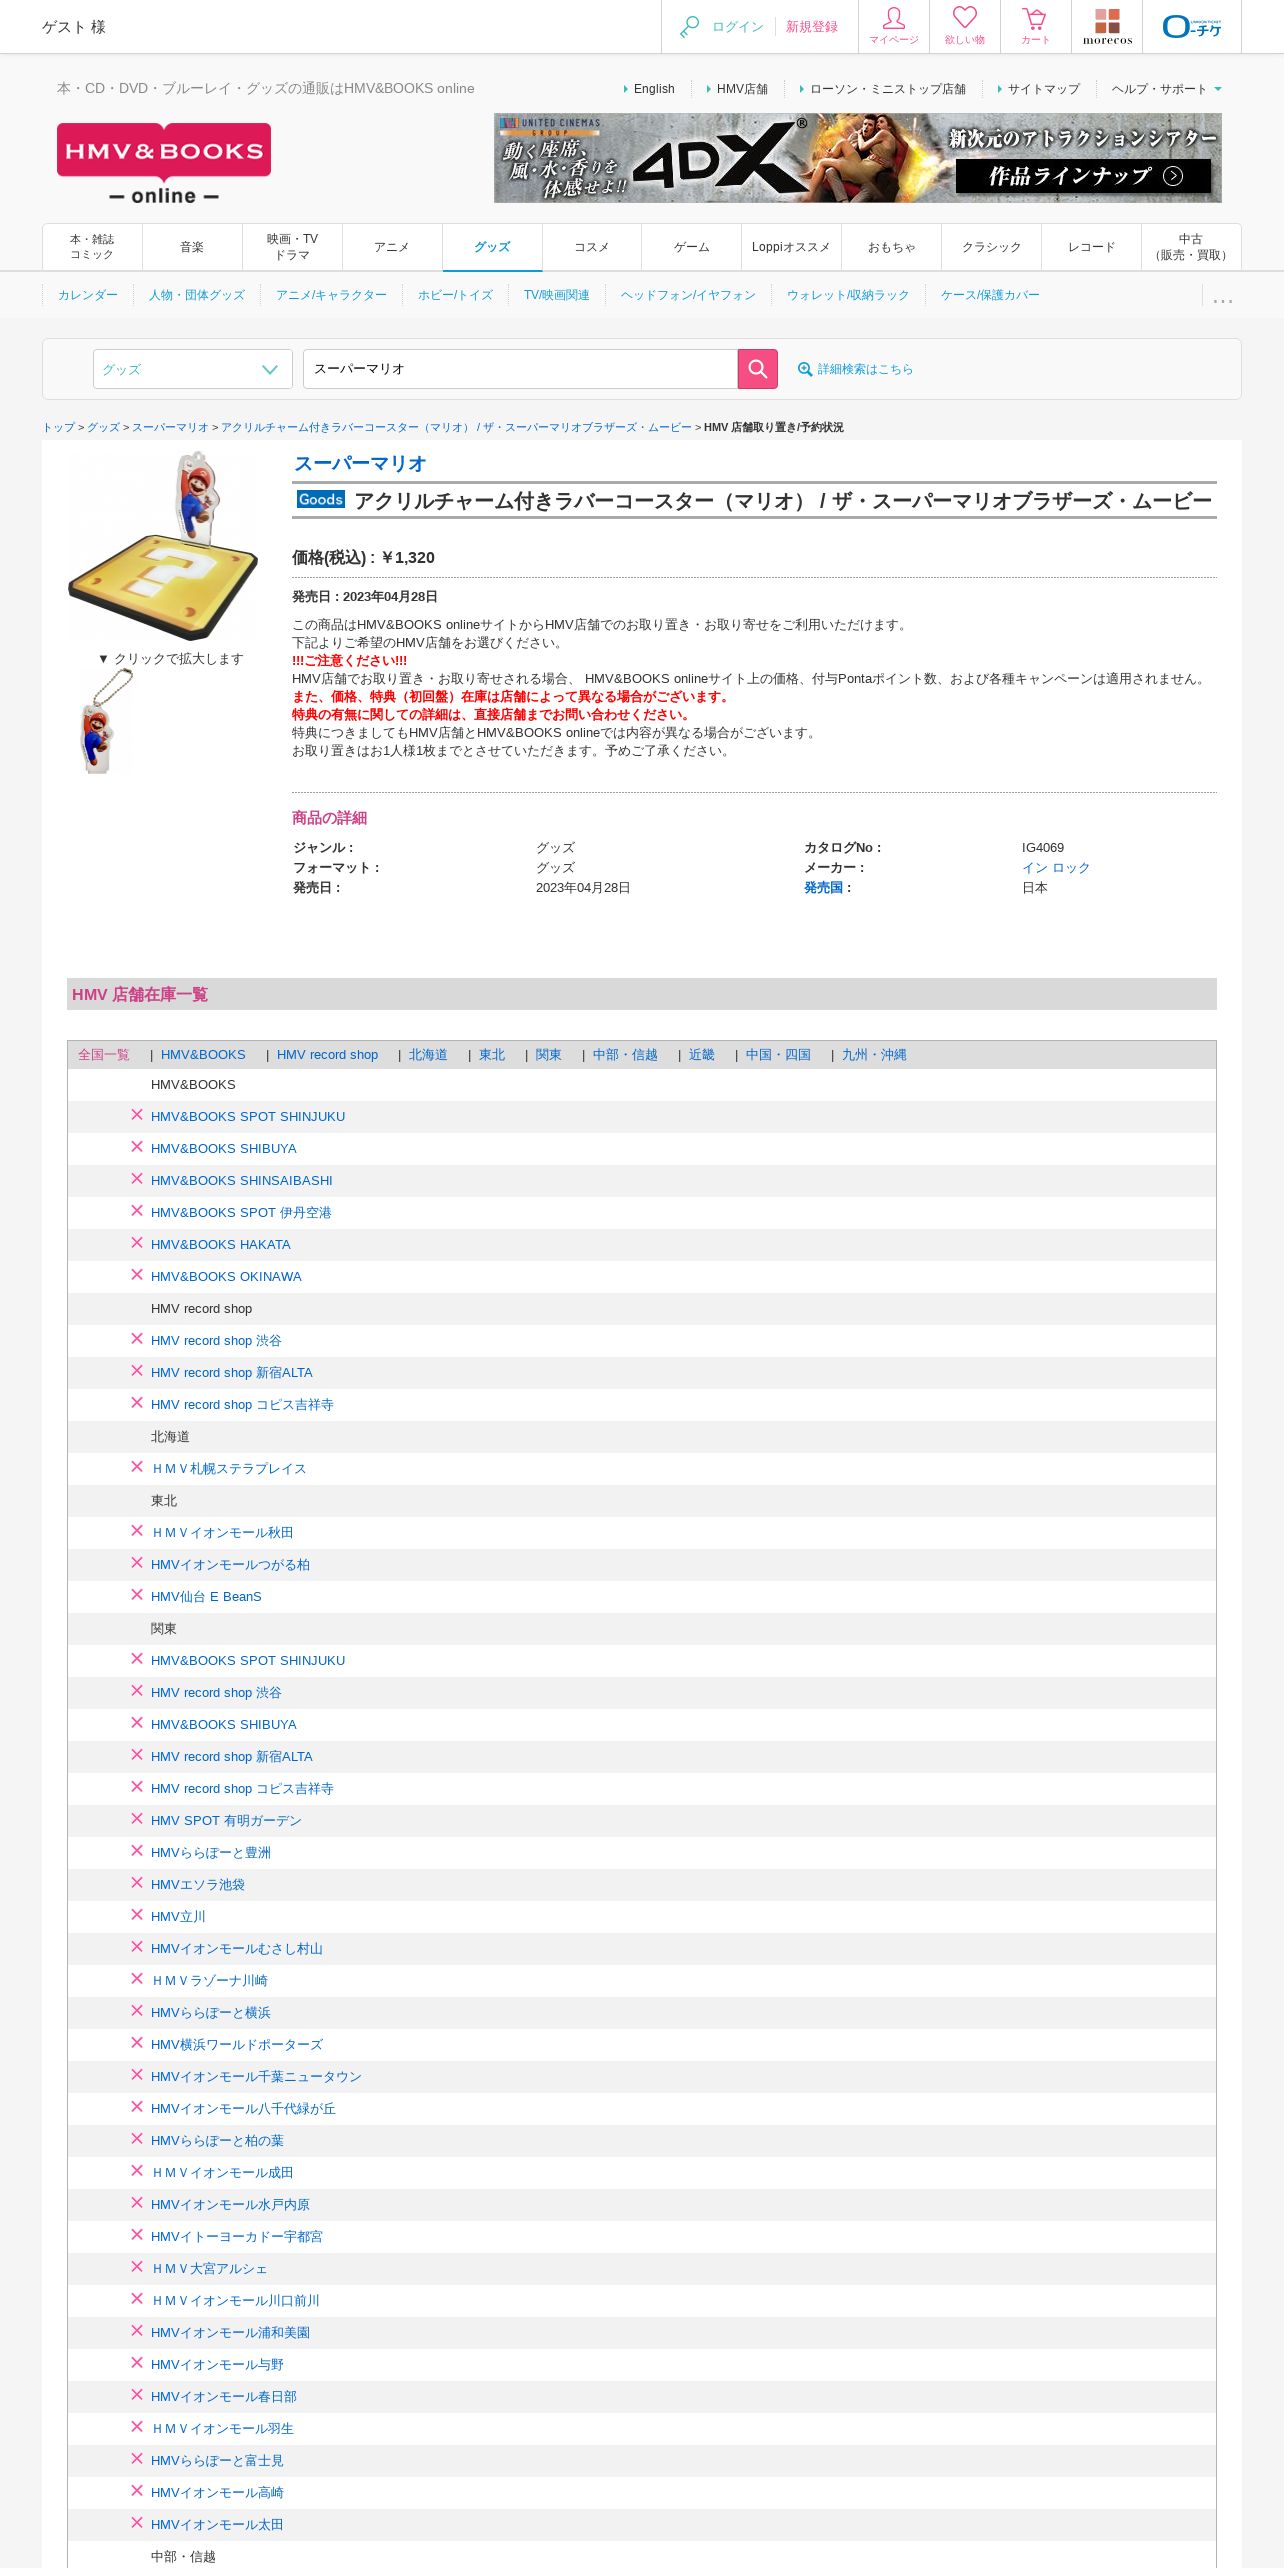Open HMV SPOT 有明ガーデン store link
The image size is (1284, 2568).
coord(226,1821)
